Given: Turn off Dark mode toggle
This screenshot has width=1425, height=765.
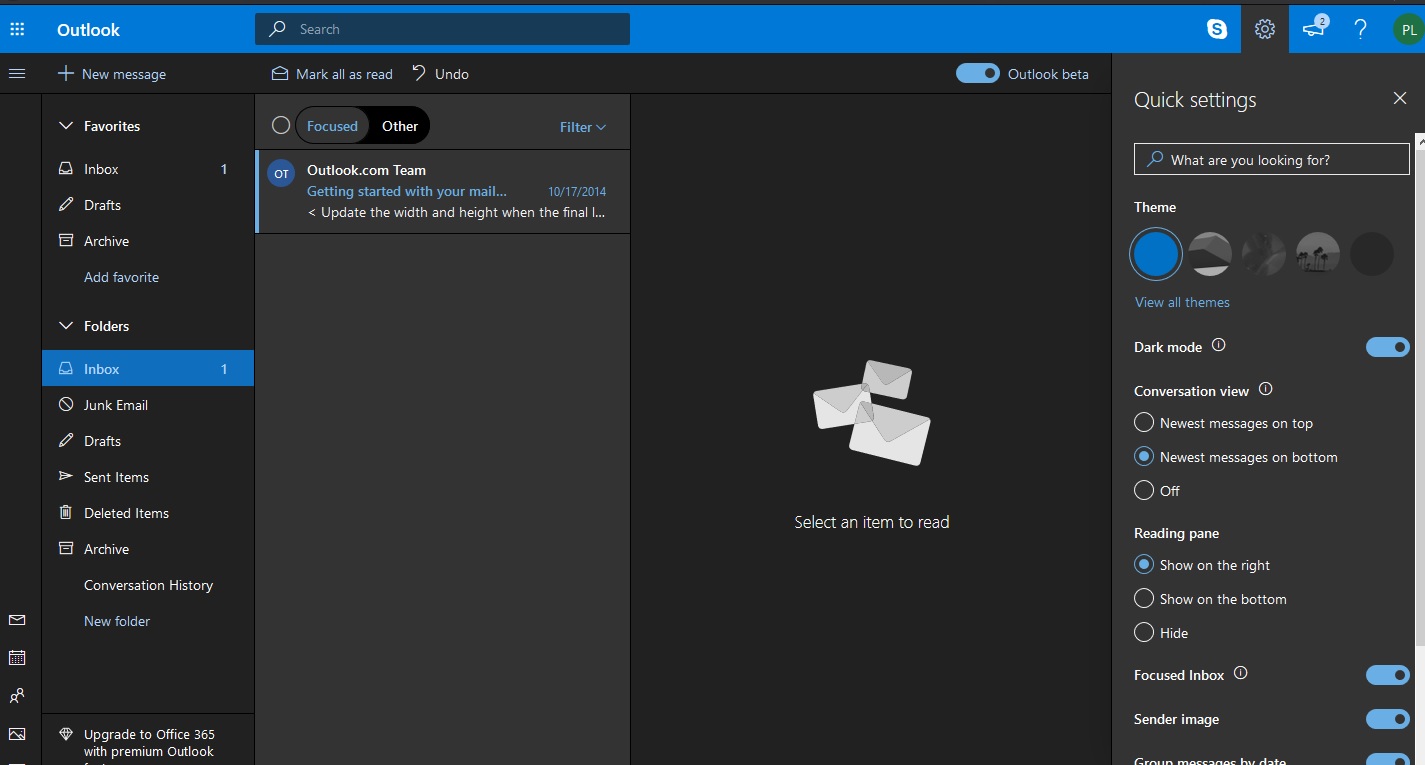Looking at the screenshot, I should (1388, 347).
